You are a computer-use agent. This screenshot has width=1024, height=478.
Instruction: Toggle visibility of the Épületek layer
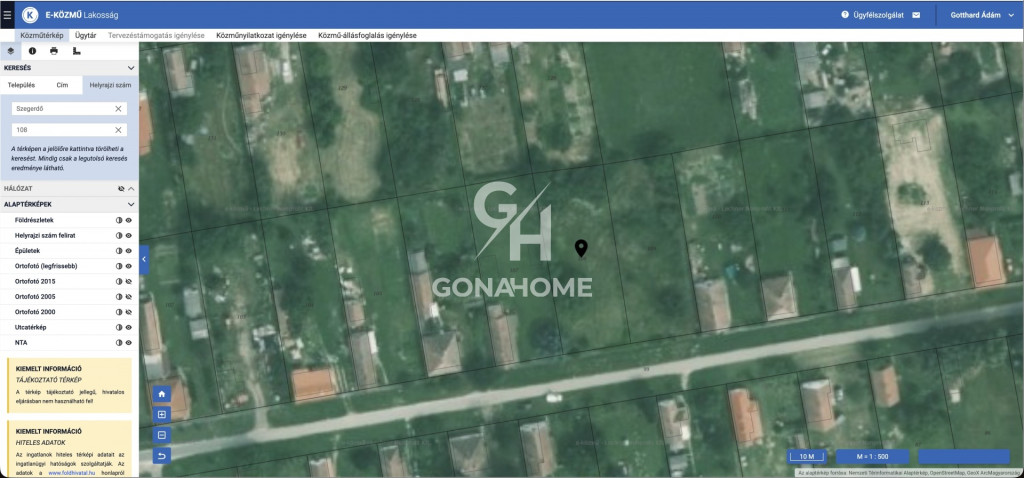tap(129, 250)
